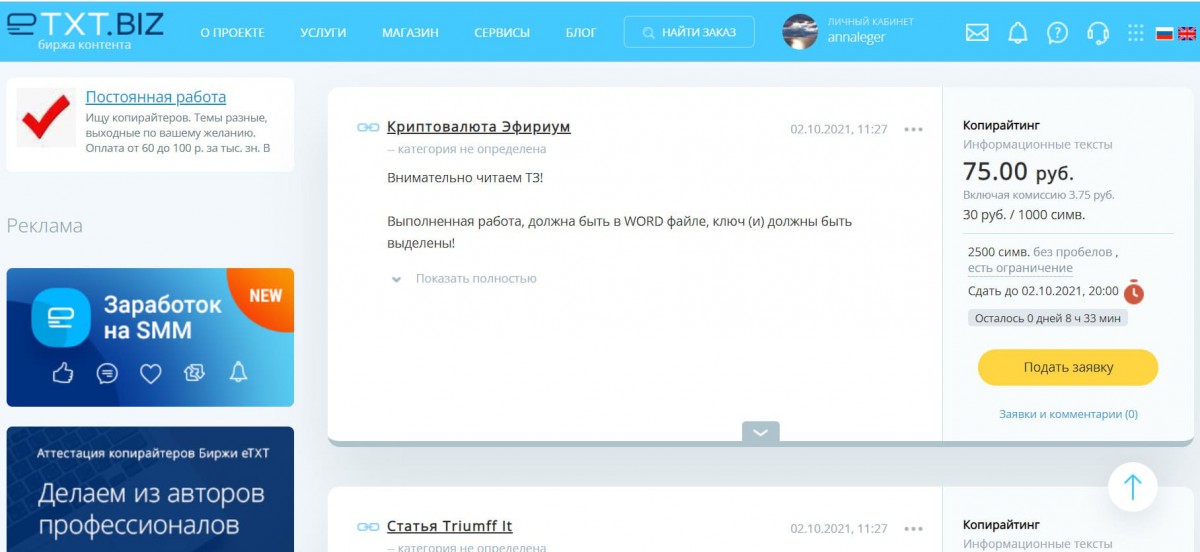Click Внимательно читаем ТЗ! text
Image resolution: width=1200 pixels, height=552 pixels.
coord(465,177)
